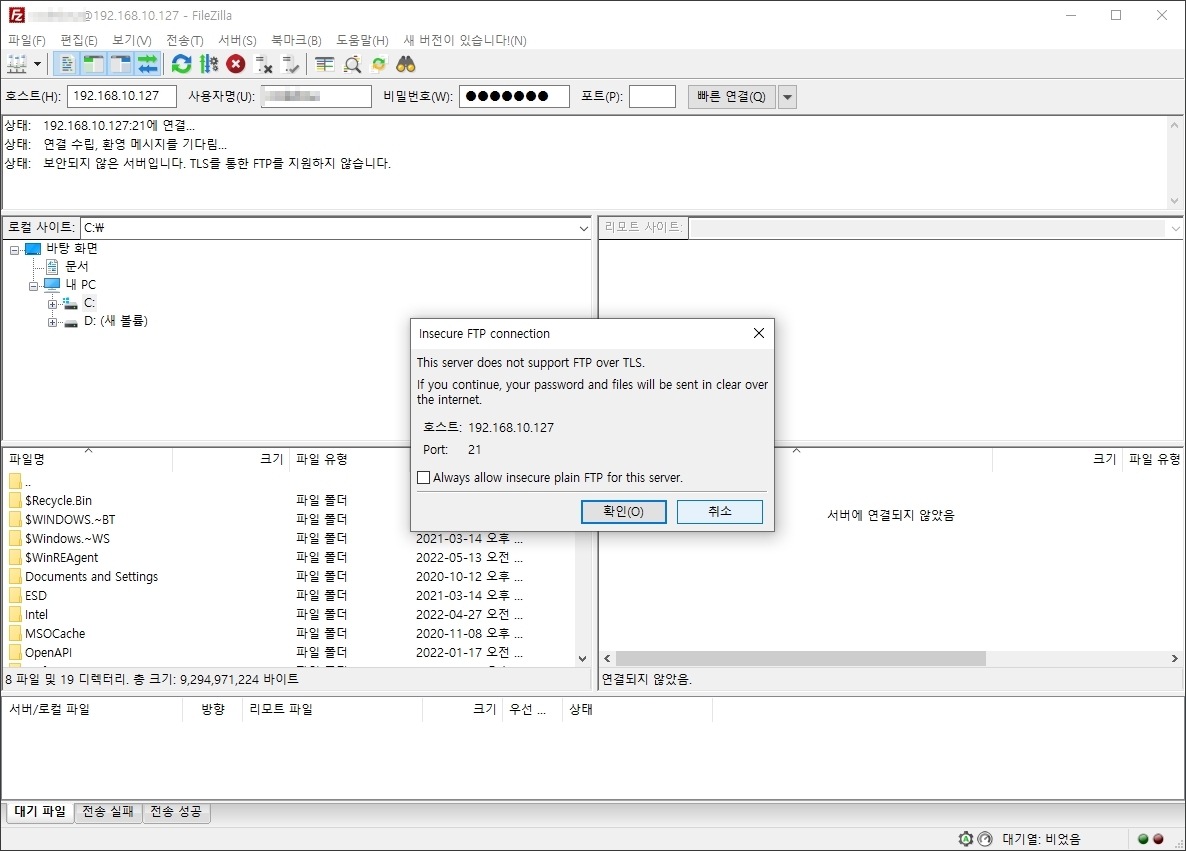Screen dimensions: 1186x851
Task: Open the 북마크(B) menu
Action: (x=296, y=40)
